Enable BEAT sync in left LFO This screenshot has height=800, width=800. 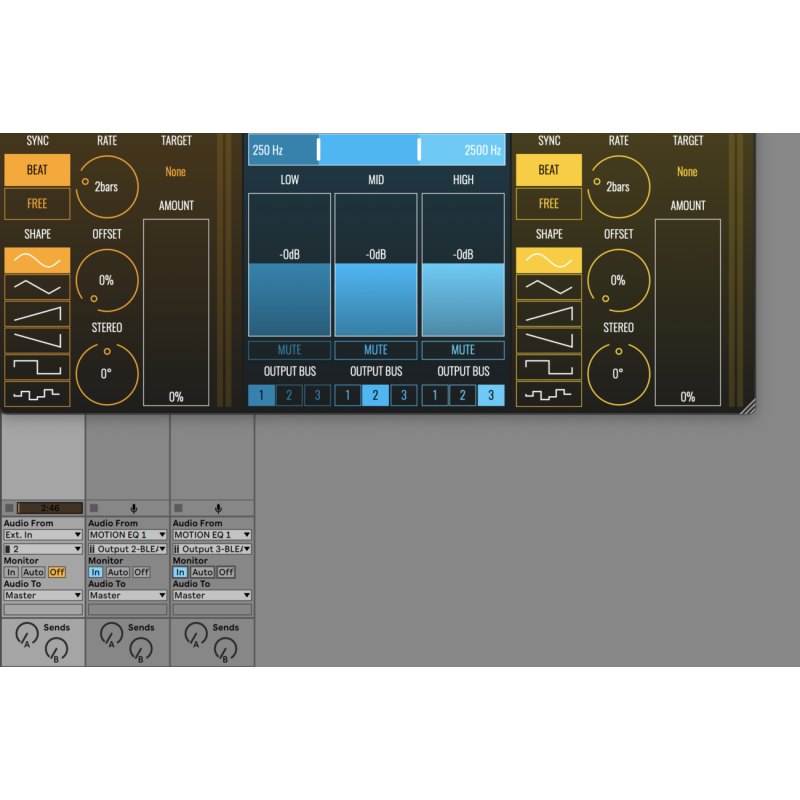[x=37, y=170]
